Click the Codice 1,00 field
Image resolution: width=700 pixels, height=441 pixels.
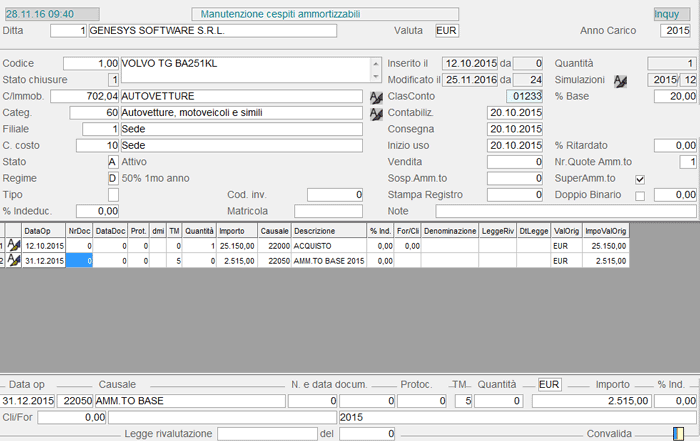point(91,63)
